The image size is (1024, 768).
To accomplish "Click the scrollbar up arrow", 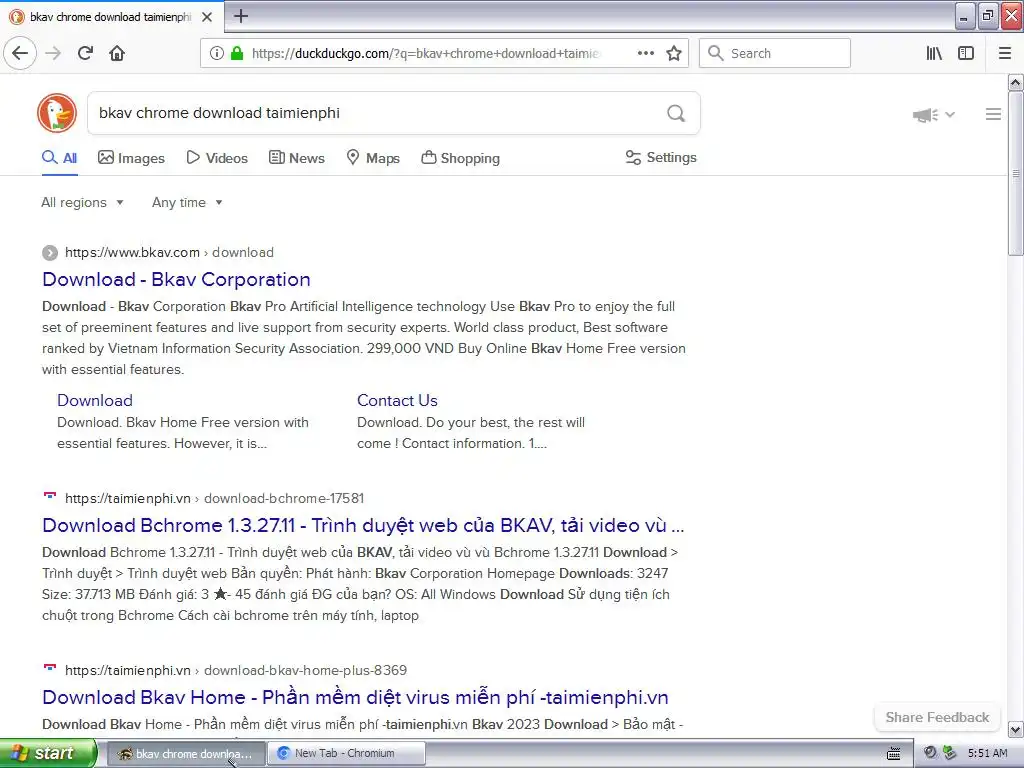I will 1015,82.
